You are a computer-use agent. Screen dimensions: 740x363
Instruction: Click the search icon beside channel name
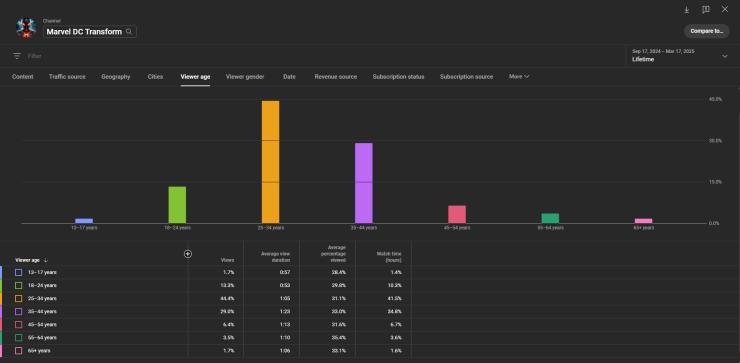pyautogui.click(x=129, y=32)
